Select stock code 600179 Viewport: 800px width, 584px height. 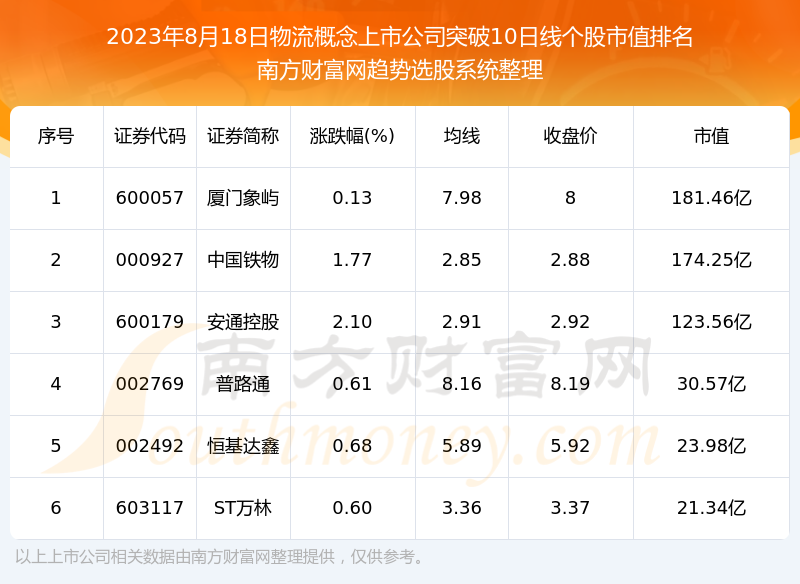(149, 322)
